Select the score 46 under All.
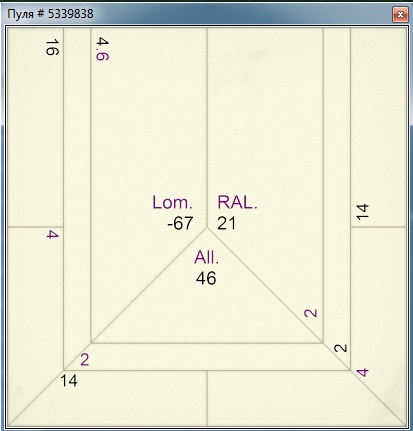The height and width of the screenshot is (431, 413). (x=206, y=278)
